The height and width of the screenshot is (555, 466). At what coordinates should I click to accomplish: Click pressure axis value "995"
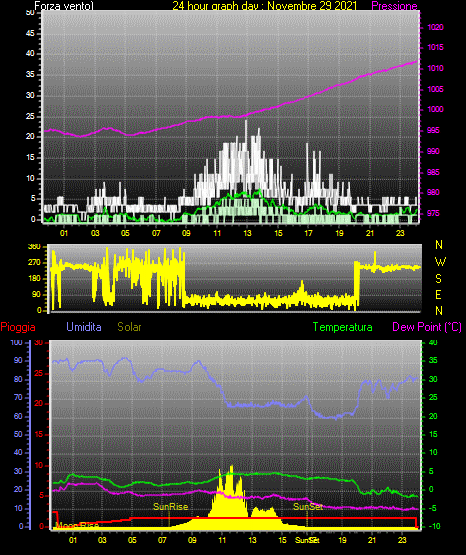(x=433, y=130)
